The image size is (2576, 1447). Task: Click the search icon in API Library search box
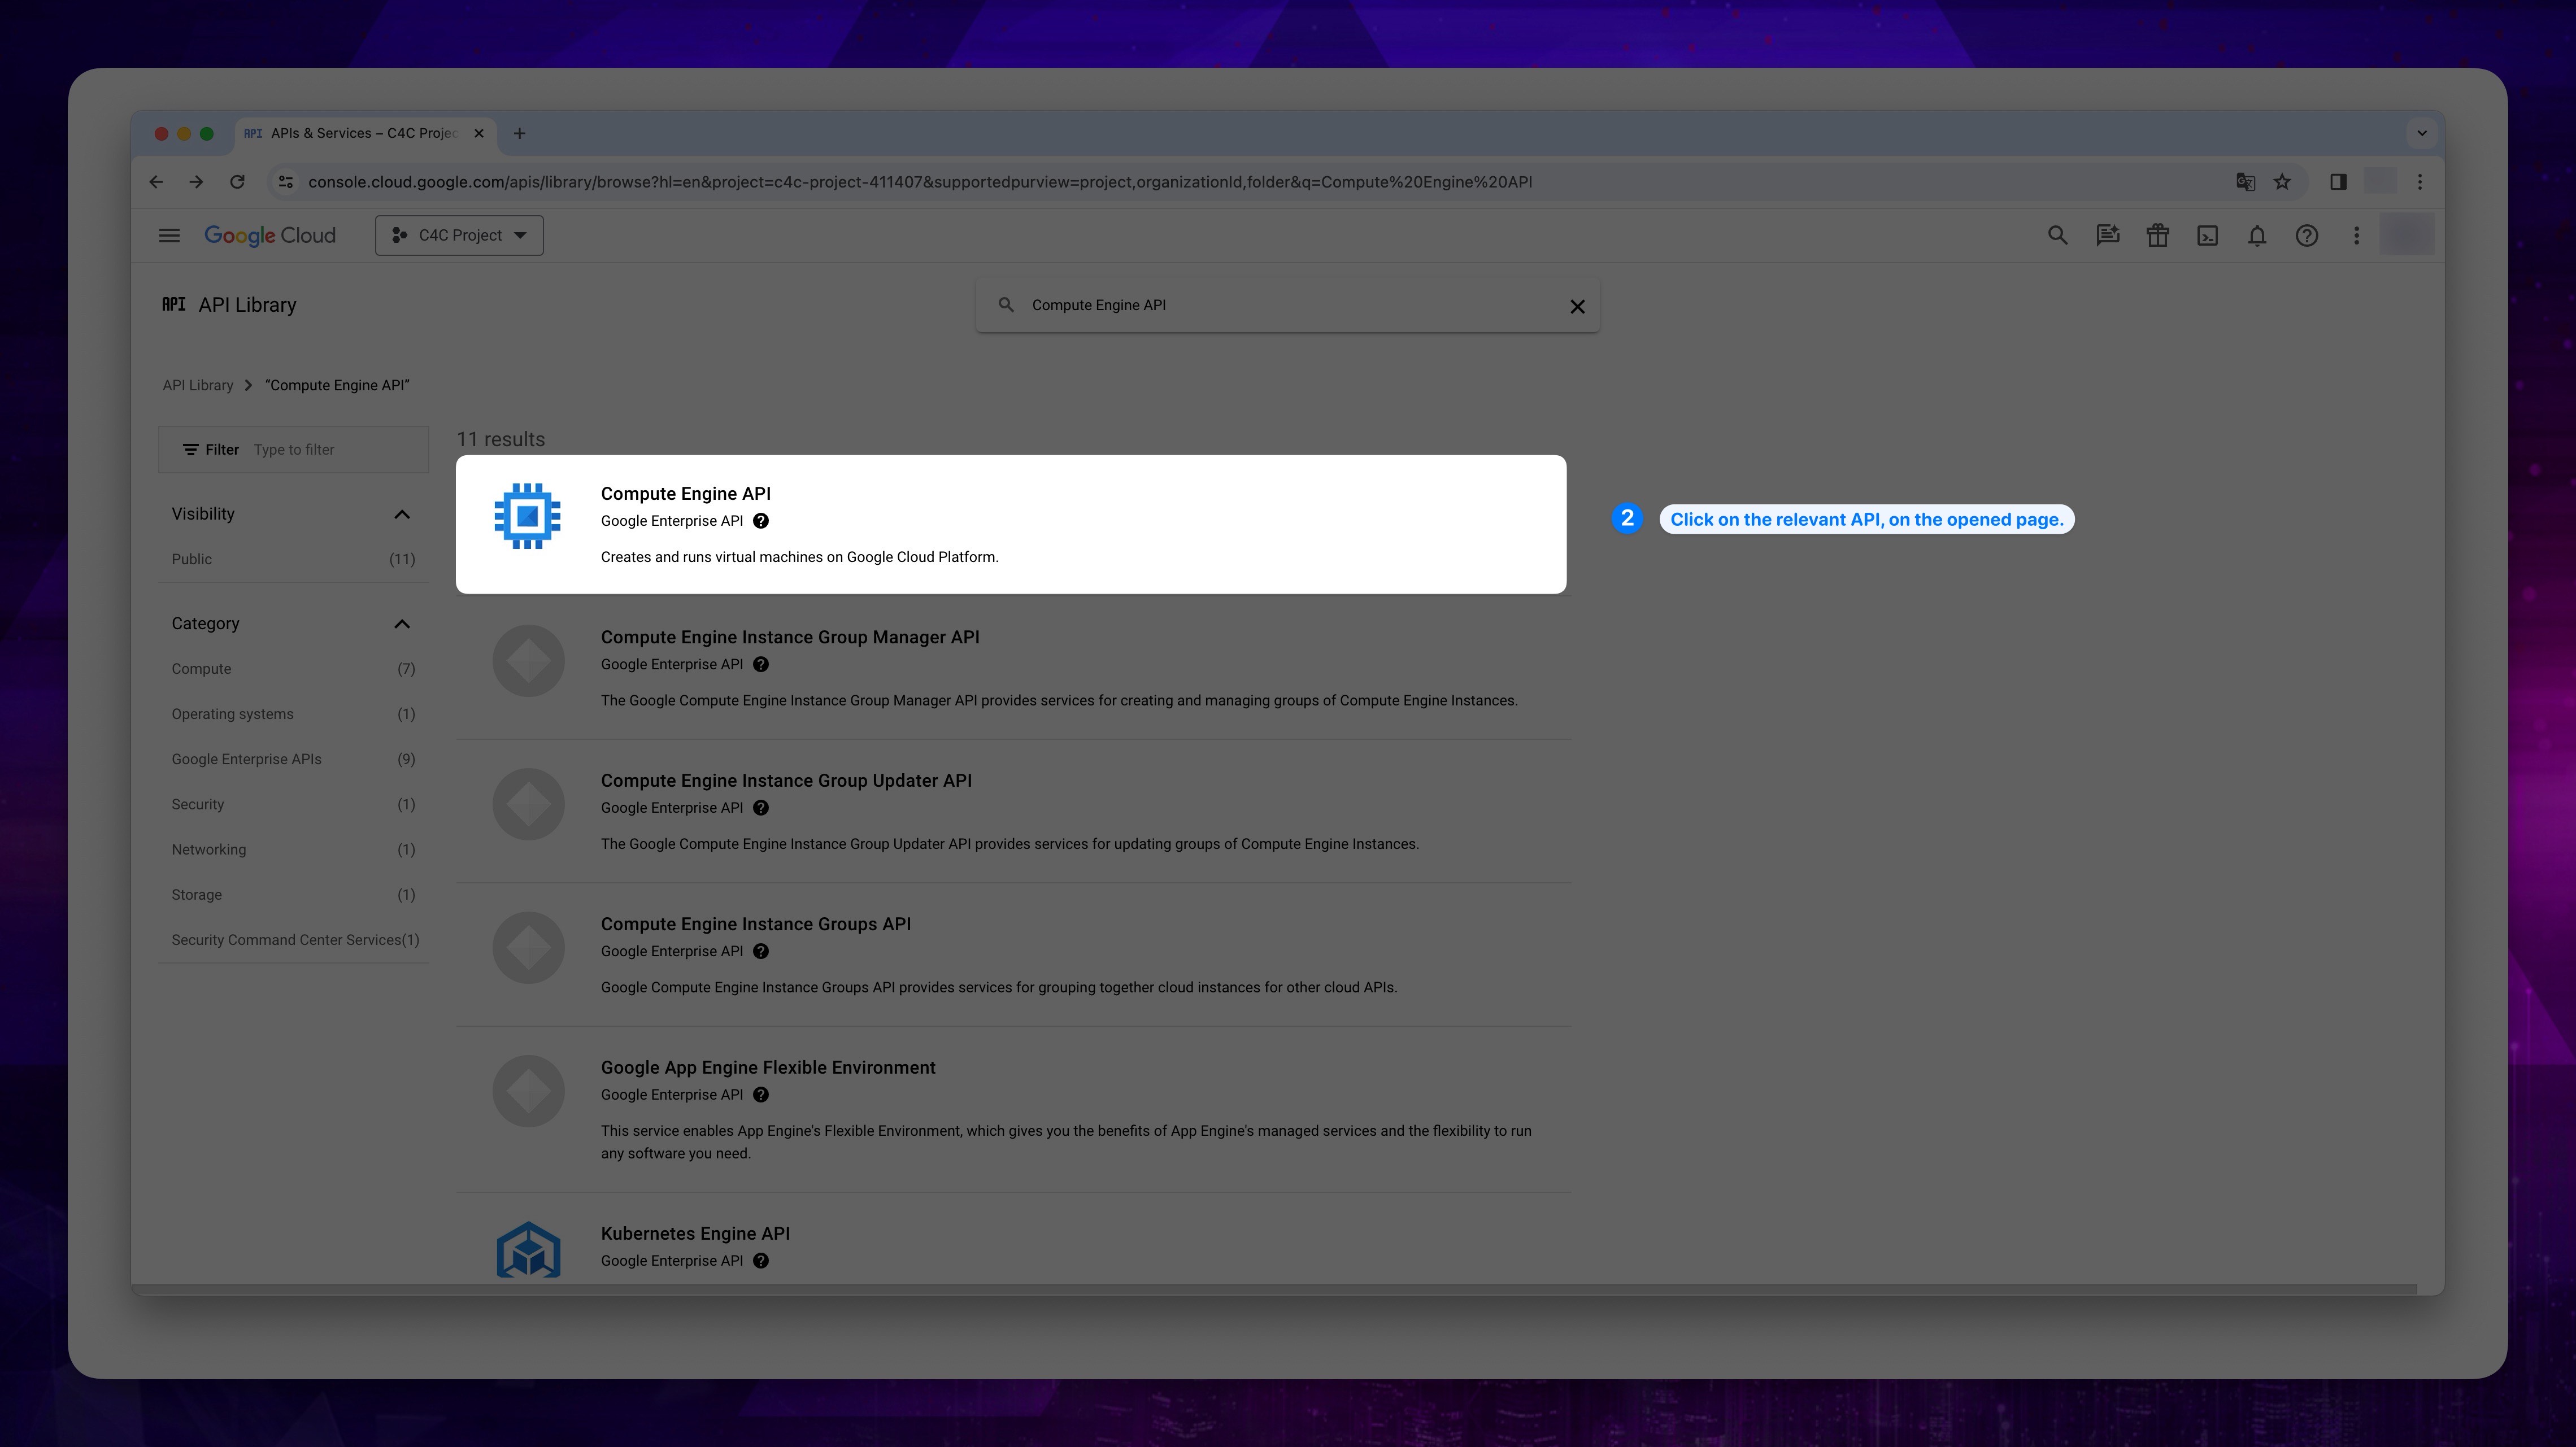click(1006, 305)
